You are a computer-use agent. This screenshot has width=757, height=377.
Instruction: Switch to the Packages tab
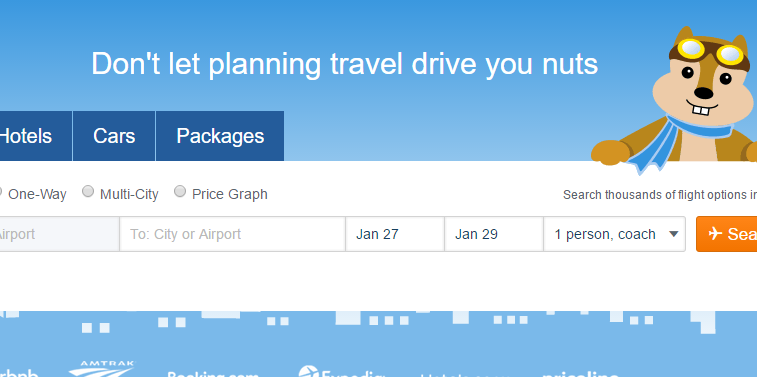[x=220, y=136]
